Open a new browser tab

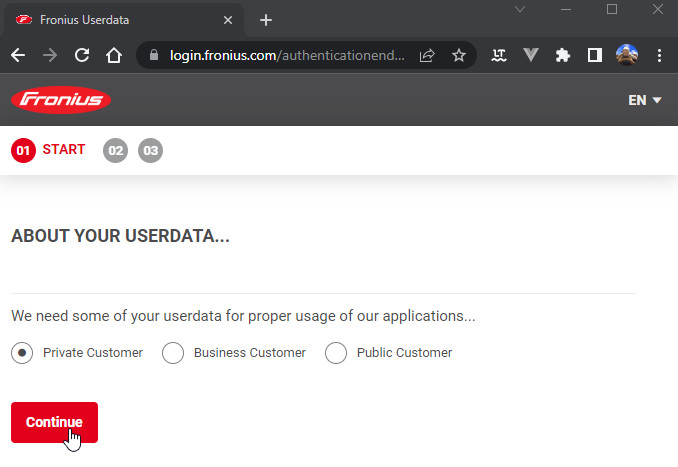[265, 20]
